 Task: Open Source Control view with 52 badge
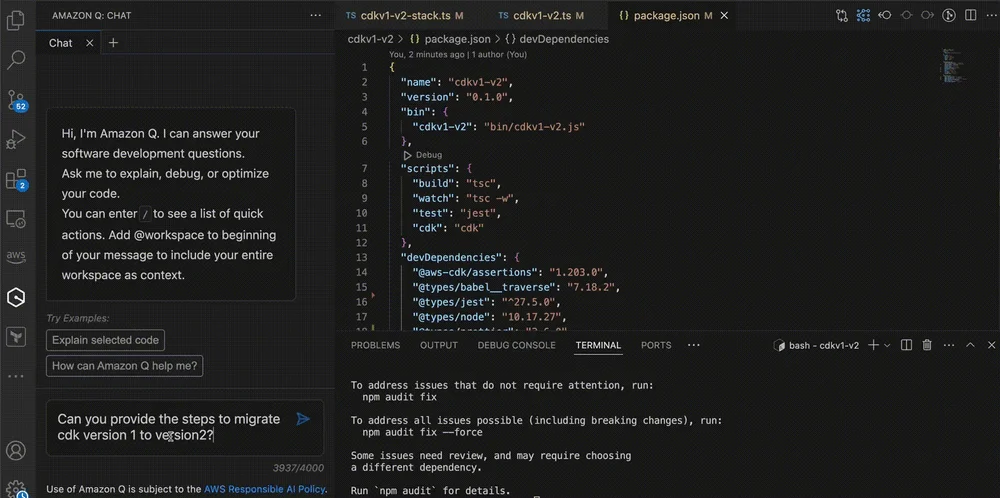pyautogui.click(x=16, y=100)
